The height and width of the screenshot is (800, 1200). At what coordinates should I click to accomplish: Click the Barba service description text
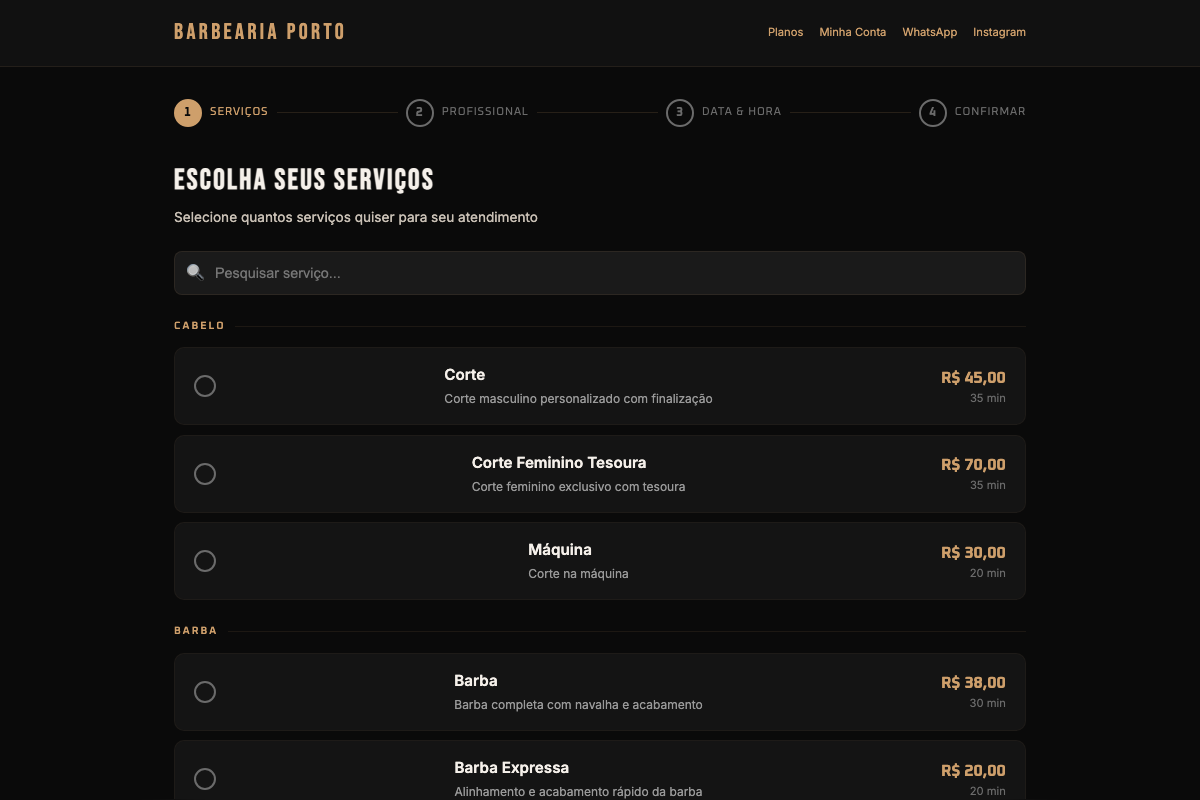(x=578, y=705)
